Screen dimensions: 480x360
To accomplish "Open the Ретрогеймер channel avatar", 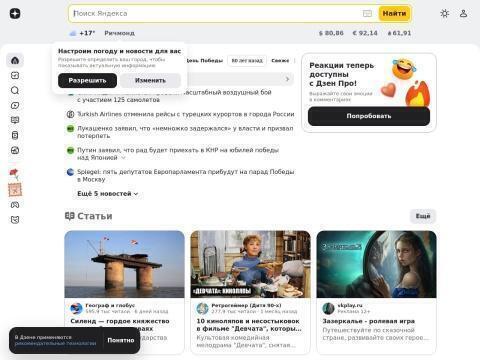I will point(202,308).
